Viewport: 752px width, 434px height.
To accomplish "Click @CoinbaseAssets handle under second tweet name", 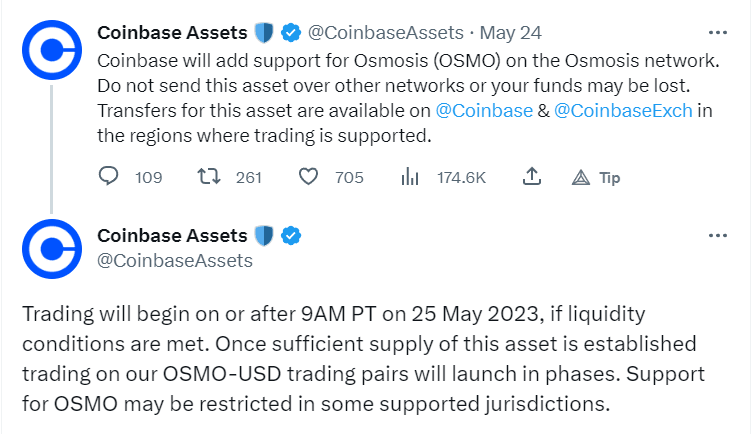I will [x=175, y=260].
